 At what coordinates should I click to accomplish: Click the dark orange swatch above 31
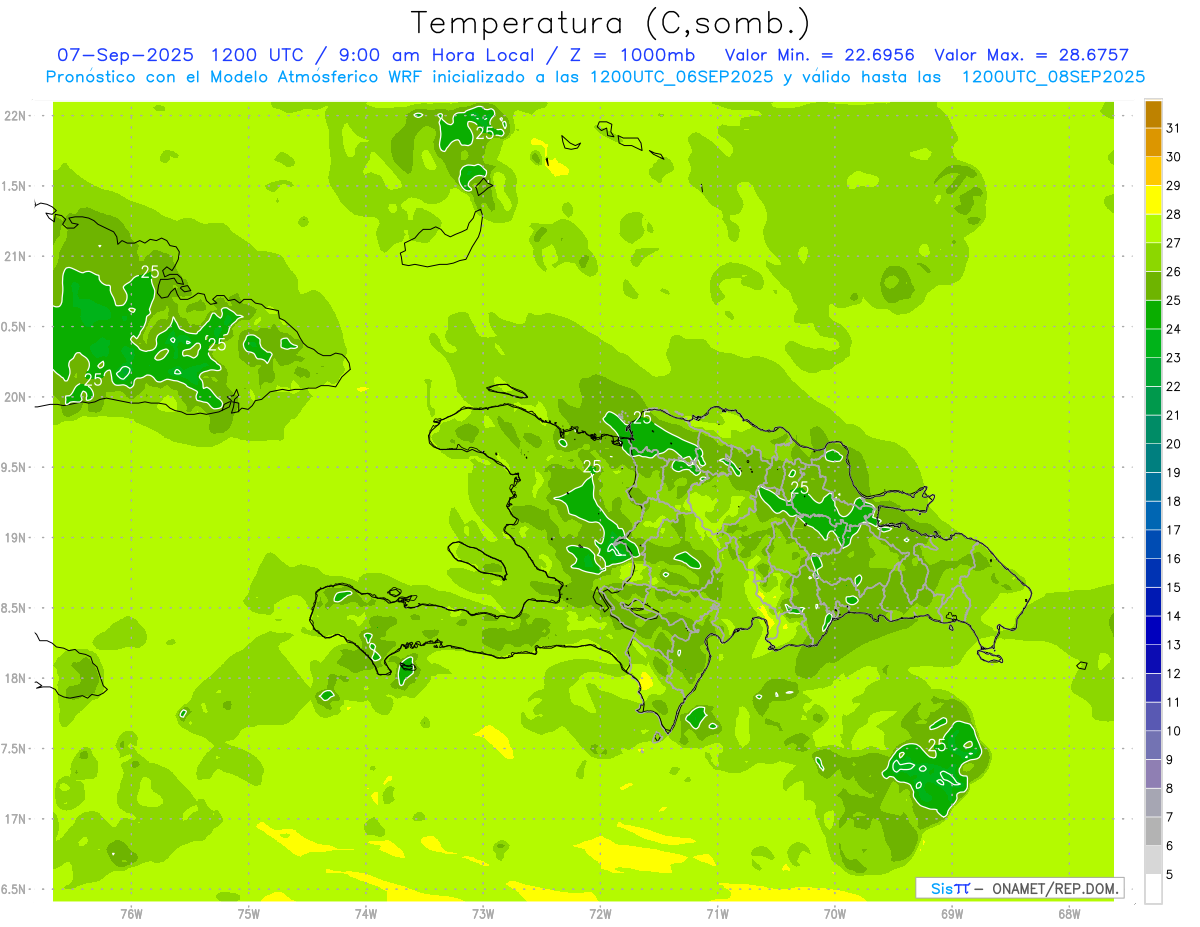click(1153, 115)
